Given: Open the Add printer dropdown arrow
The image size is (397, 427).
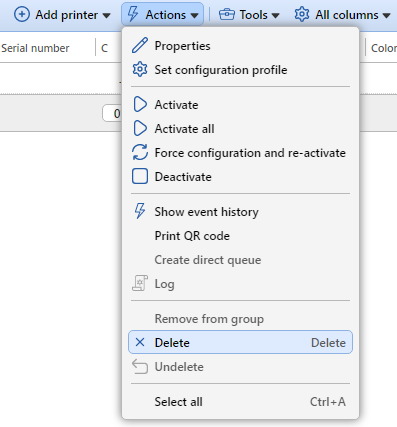Looking at the screenshot, I should point(106,16).
